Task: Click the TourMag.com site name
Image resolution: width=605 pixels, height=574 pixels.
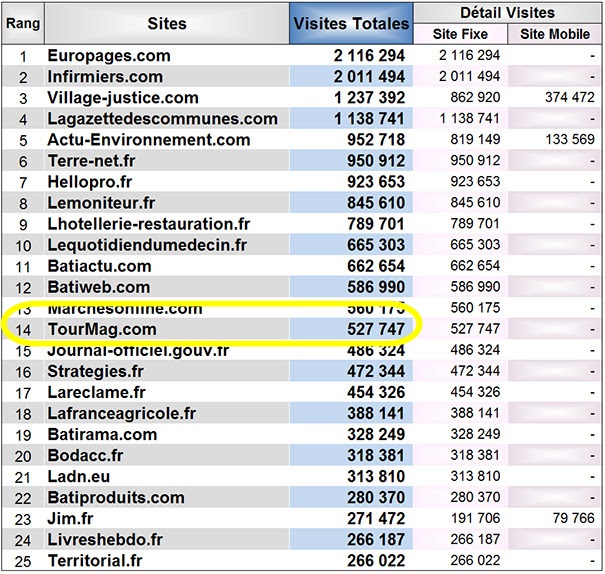Action: coord(102,329)
